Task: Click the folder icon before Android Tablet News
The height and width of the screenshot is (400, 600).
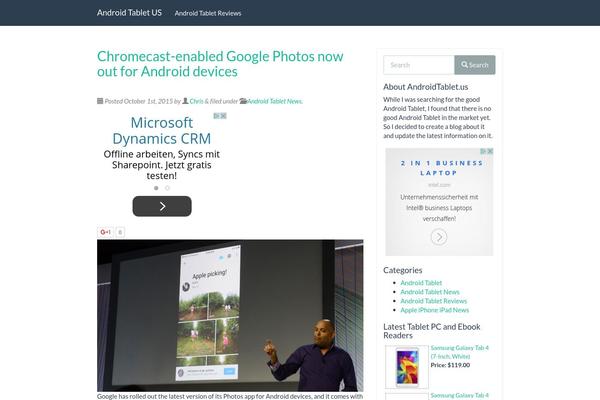Action: click(x=243, y=101)
